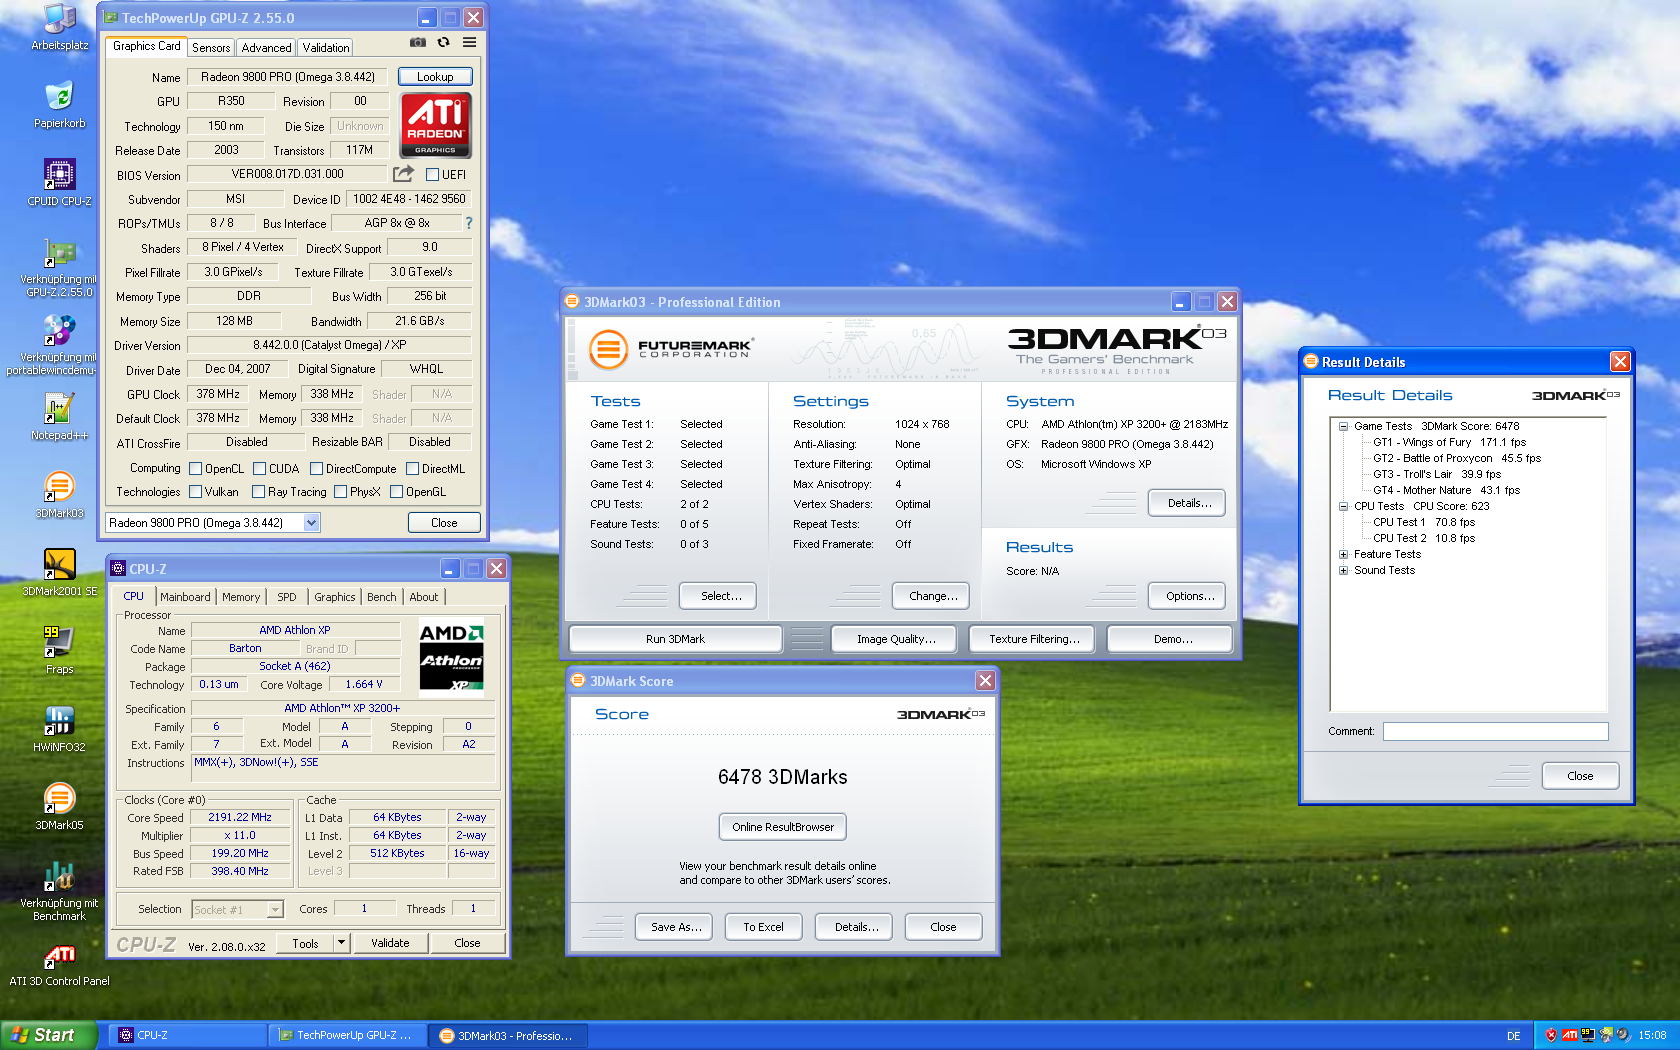
Task: Expand the Feature Tests tree node
Action: (1343, 554)
